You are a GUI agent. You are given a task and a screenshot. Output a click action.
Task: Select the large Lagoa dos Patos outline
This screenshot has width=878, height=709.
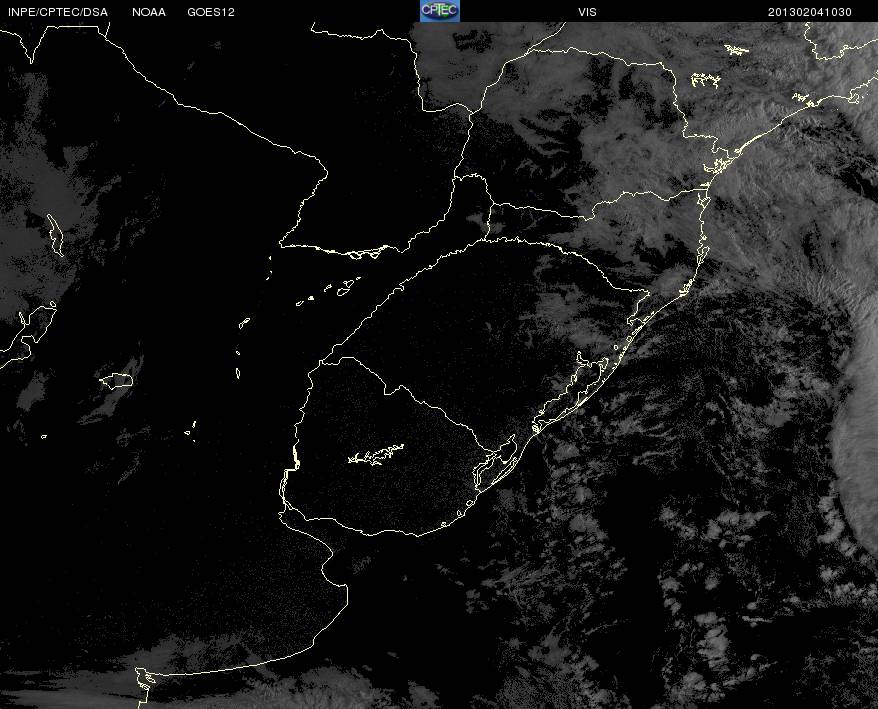click(x=571, y=392)
